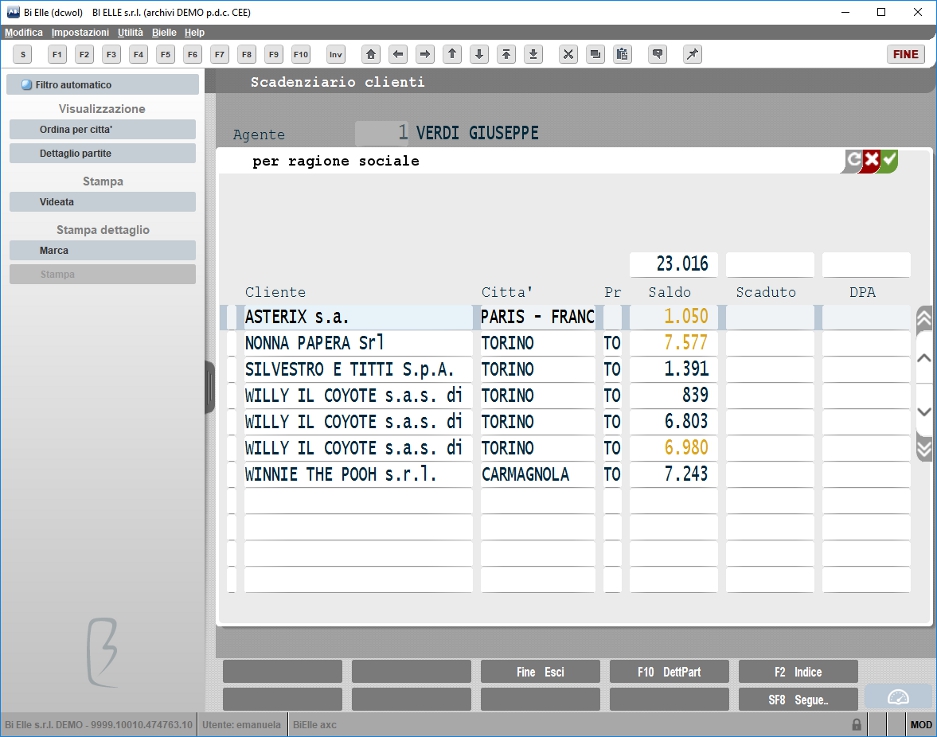Click the grey refresh arrow icon
Viewport: 937px width, 737px height.
pyautogui.click(x=852, y=160)
